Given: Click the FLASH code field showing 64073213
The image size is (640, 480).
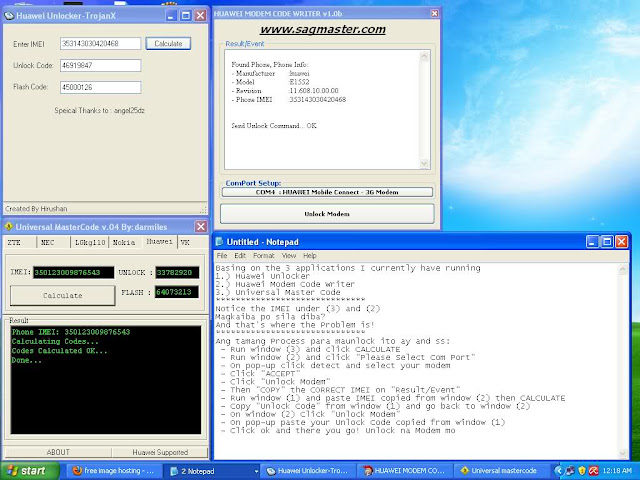Looking at the screenshot, I should tap(176, 292).
